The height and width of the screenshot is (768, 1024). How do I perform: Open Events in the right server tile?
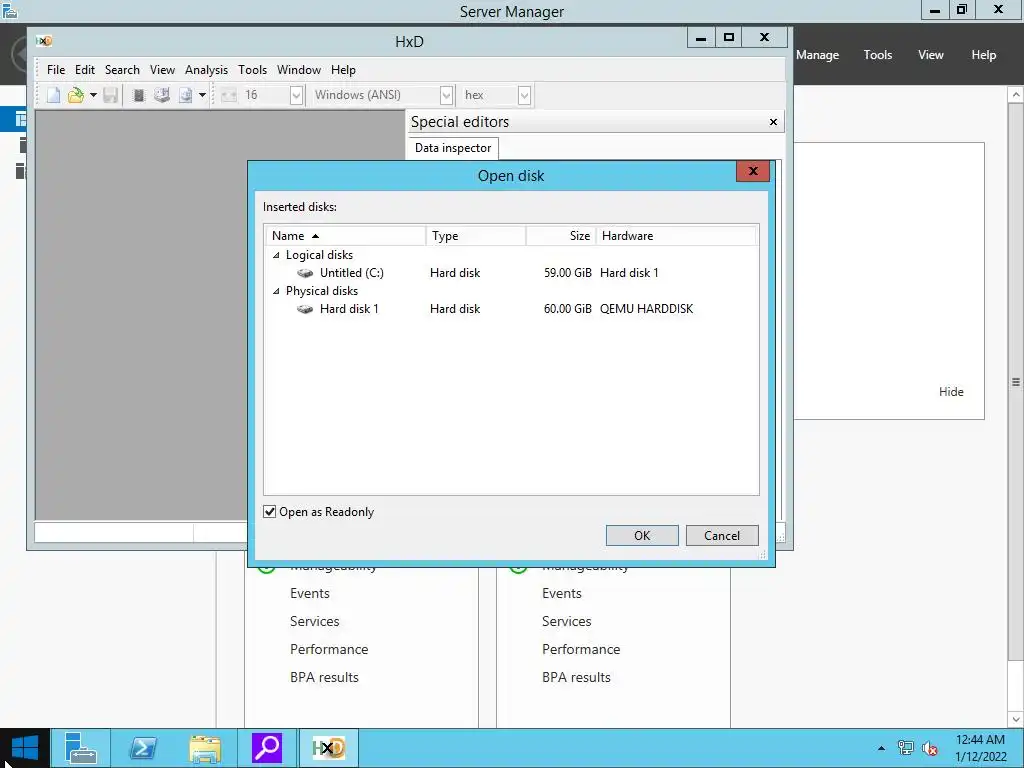562,594
